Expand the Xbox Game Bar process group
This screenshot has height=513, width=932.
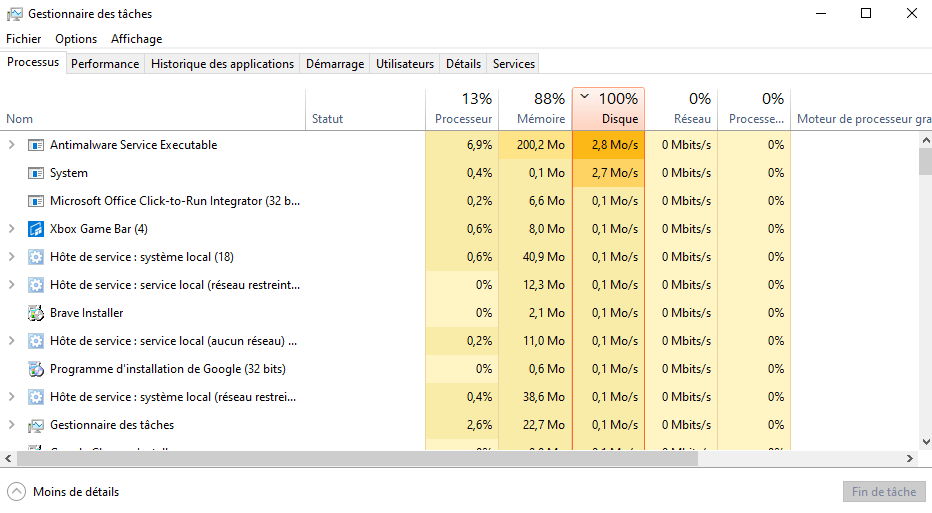coord(11,229)
